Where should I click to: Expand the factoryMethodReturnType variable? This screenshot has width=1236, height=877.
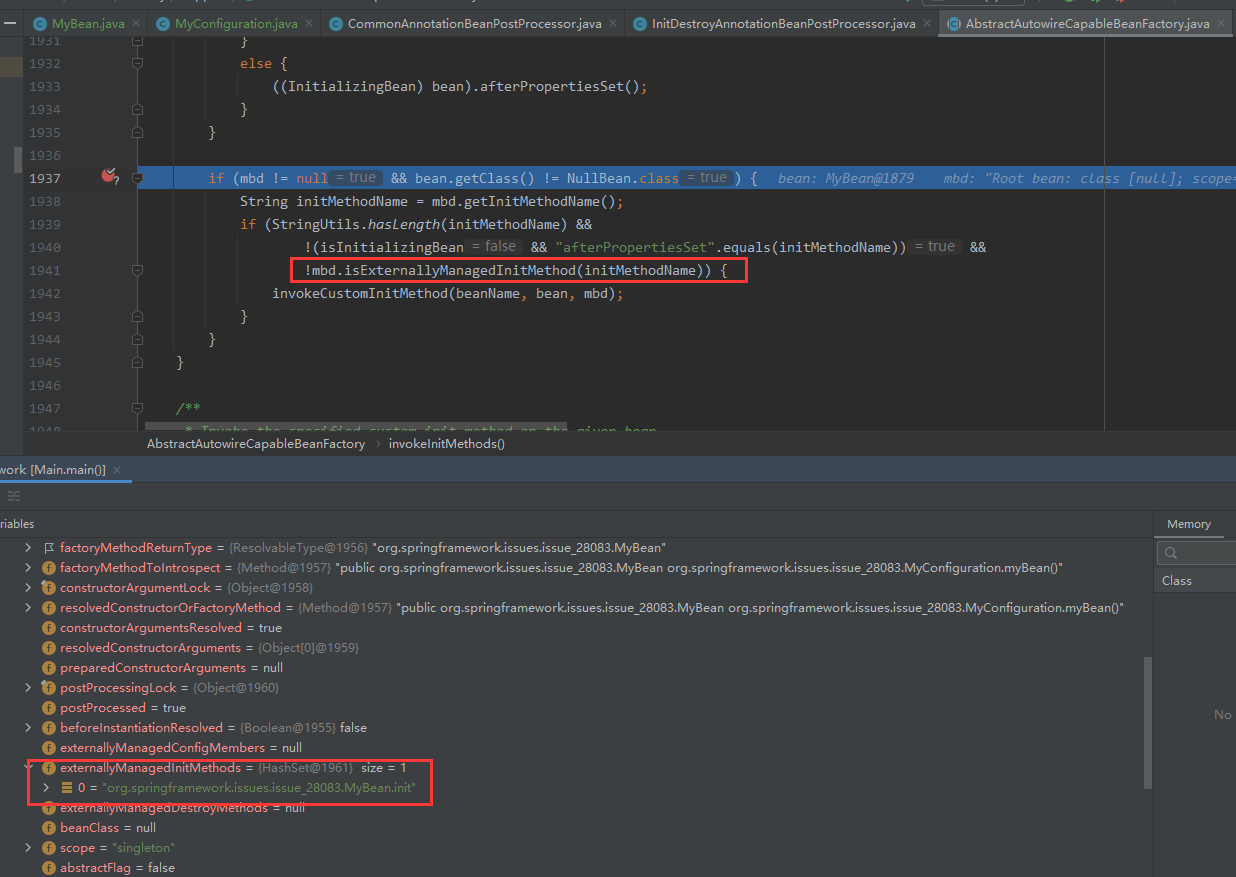[x=29, y=548]
